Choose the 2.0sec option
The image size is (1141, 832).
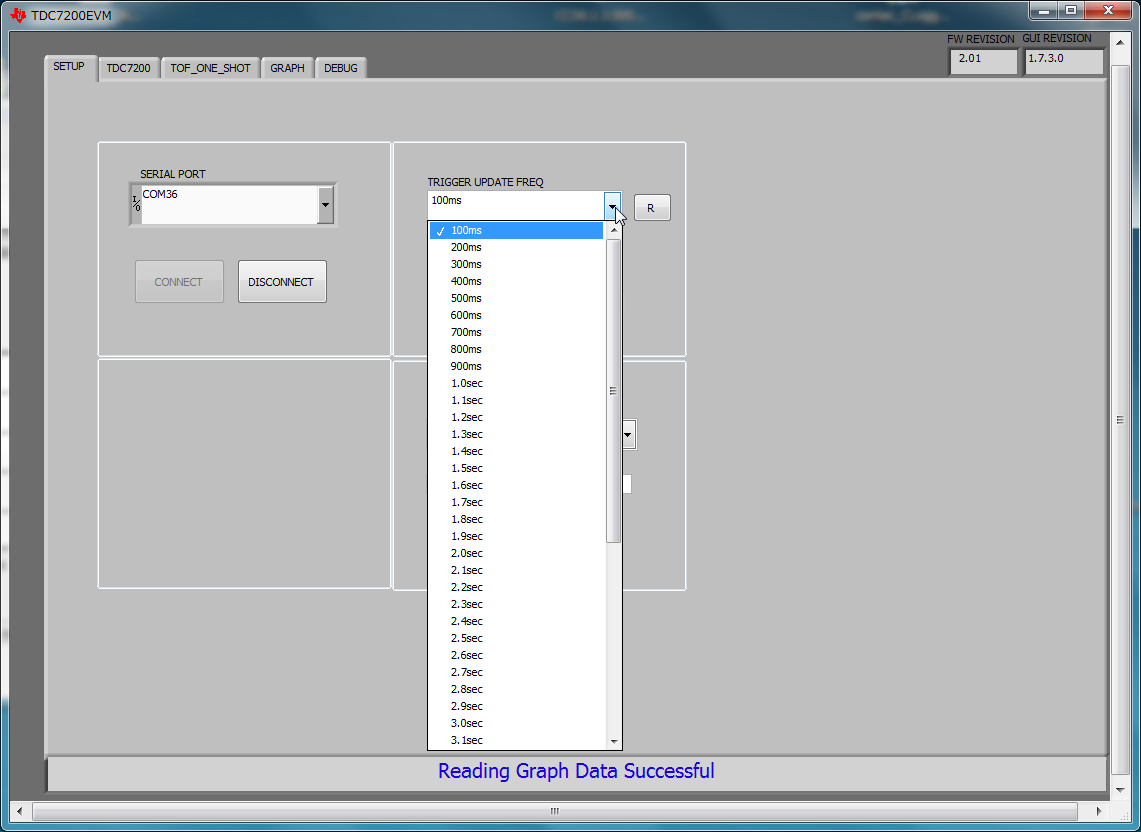tap(517, 553)
